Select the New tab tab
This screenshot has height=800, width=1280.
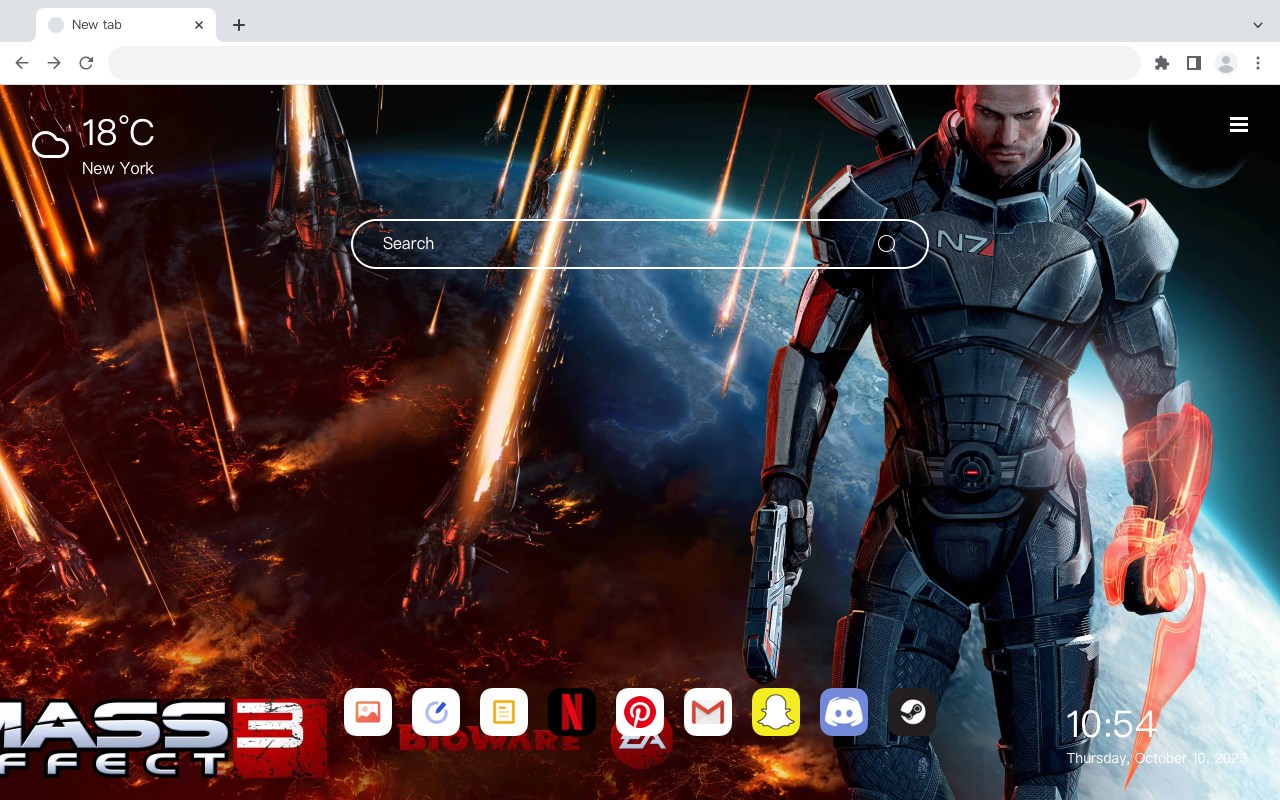126,25
